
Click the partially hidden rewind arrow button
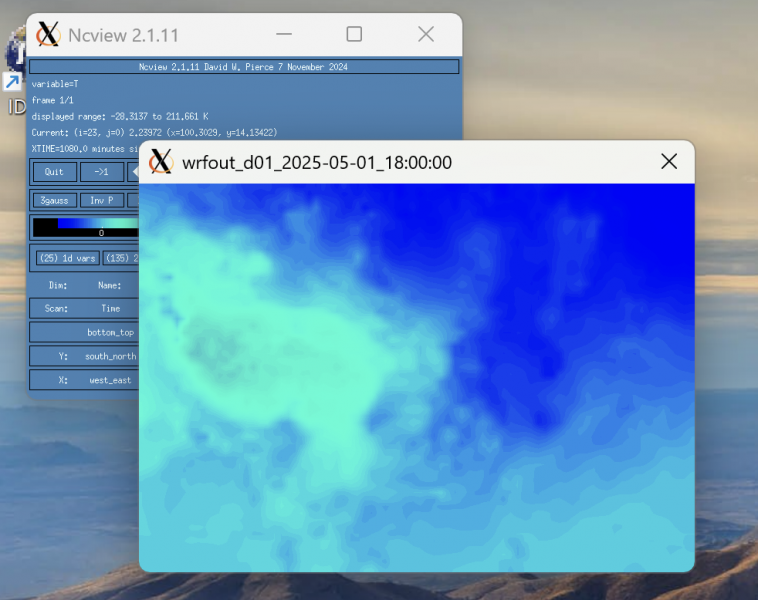pos(134,172)
